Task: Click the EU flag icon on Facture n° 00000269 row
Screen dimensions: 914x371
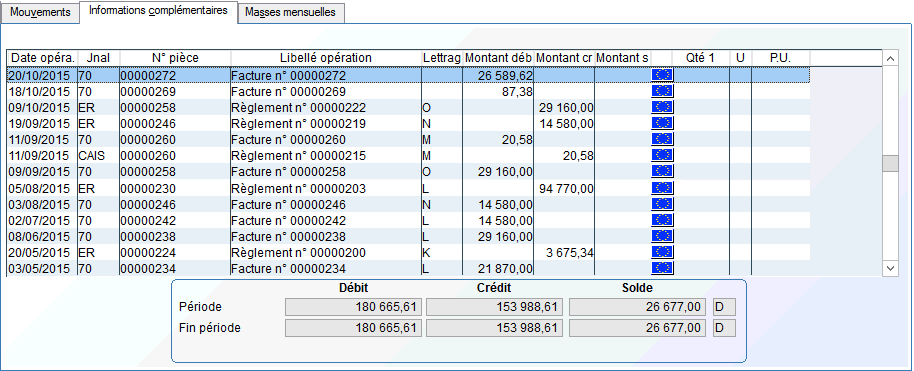Action: (x=662, y=91)
